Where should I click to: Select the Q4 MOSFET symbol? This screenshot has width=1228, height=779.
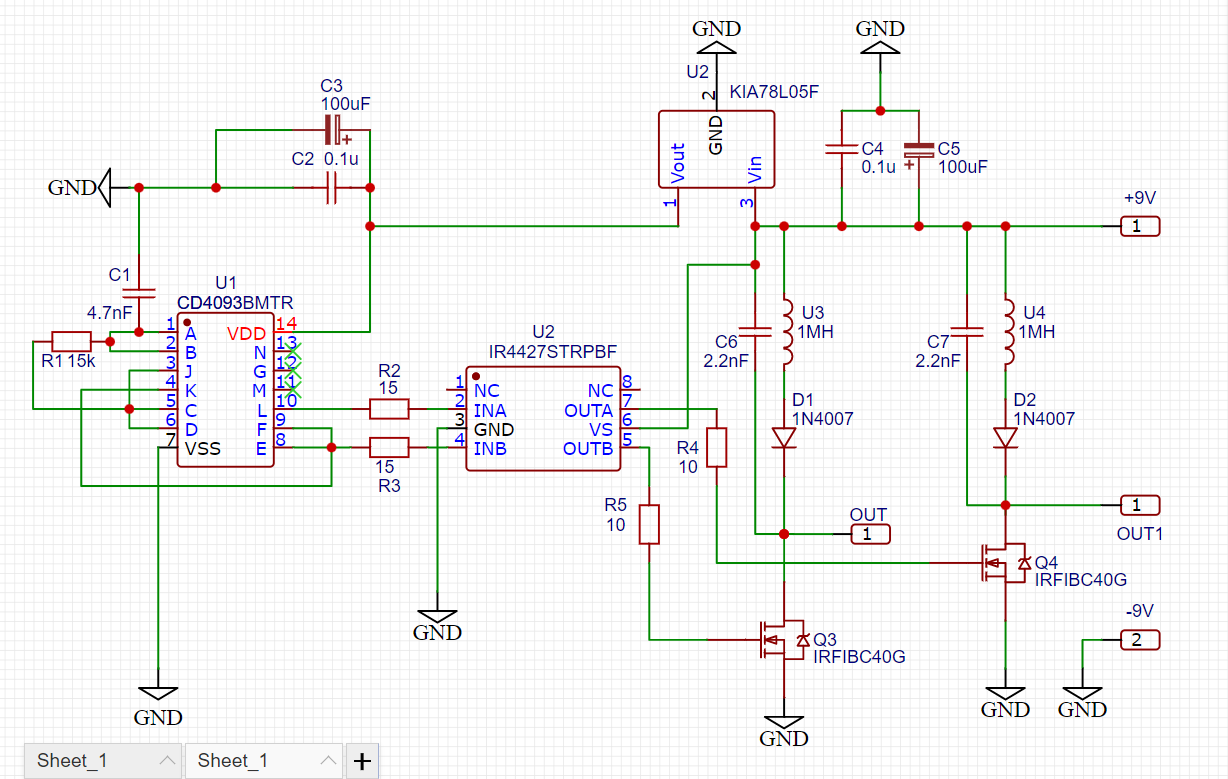tap(1004, 564)
